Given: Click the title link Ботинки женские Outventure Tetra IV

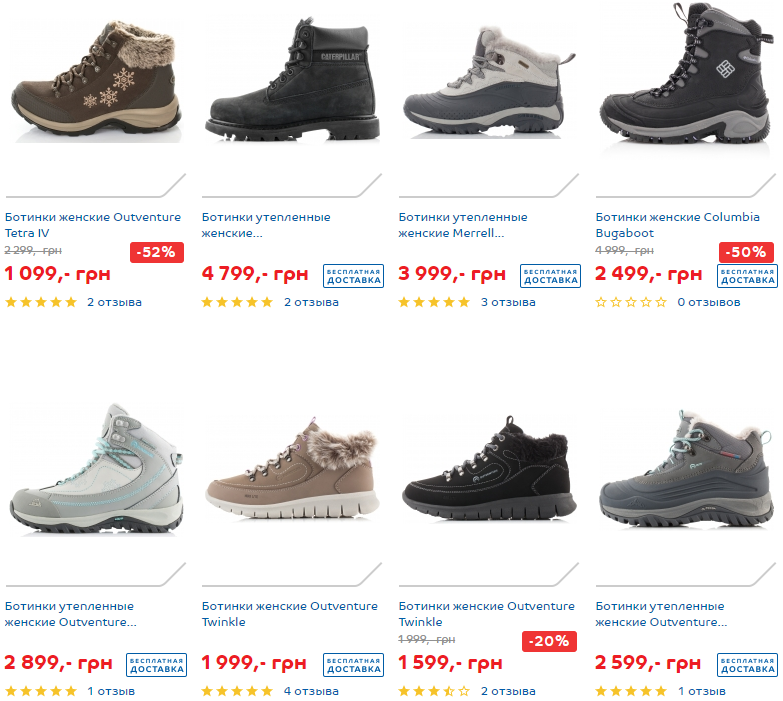Looking at the screenshot, I should [93, 225].
